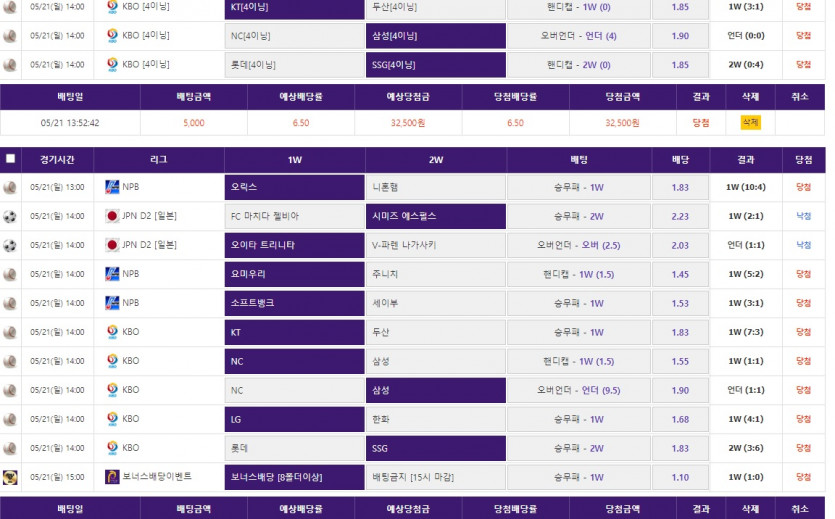Click the KBO logo in the 1.68 odds row

[x=112, y=419]
